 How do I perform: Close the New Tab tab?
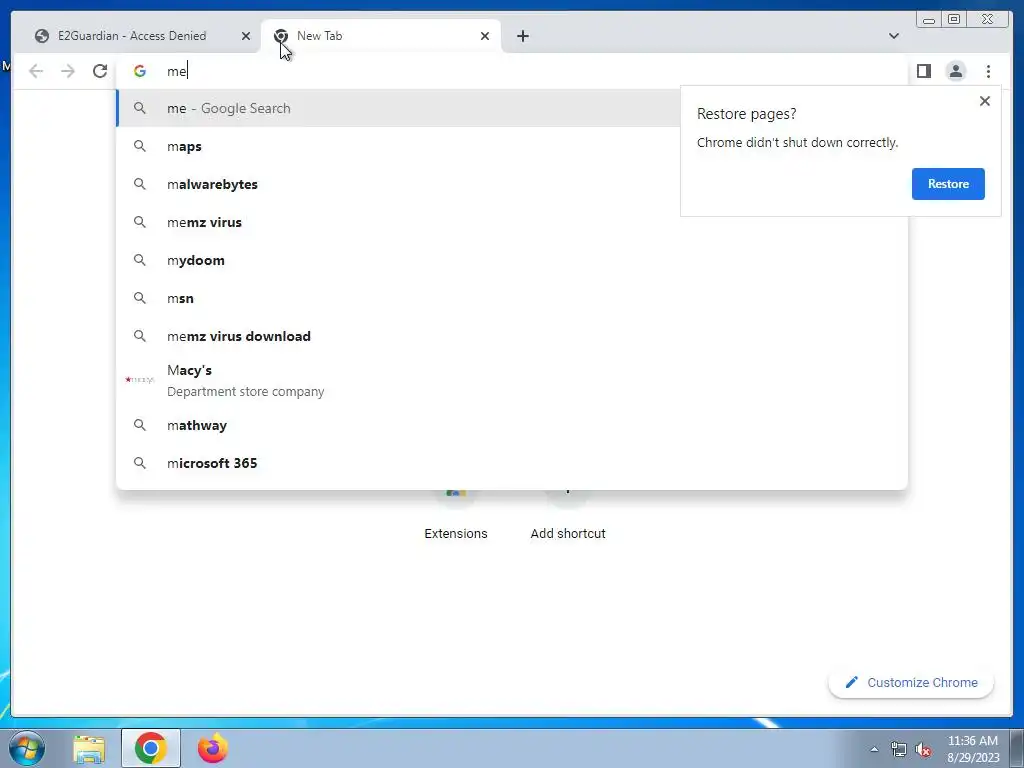point(485,36)
